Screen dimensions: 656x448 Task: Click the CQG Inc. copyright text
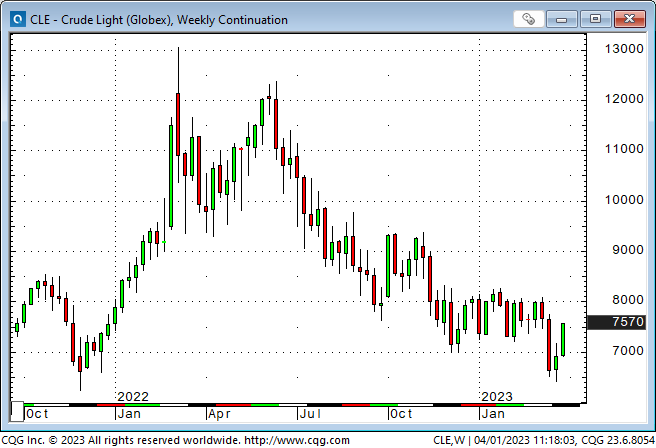[120, 440]
